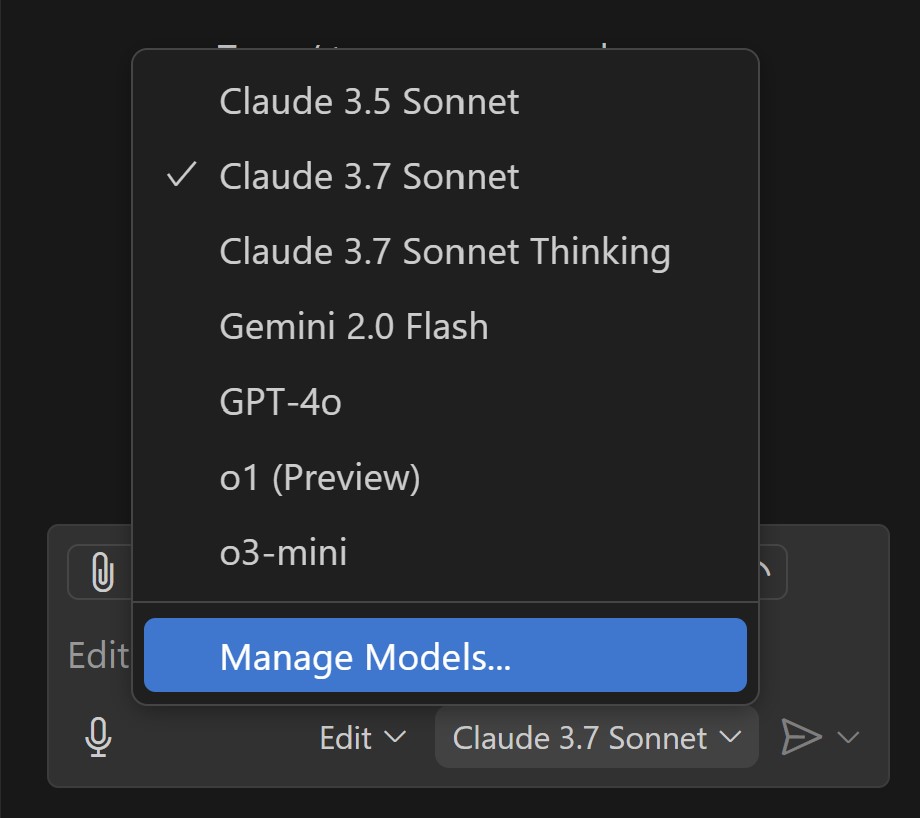Expand the send options chevron
Screen dimensions: 920x818
coord(849,738)
